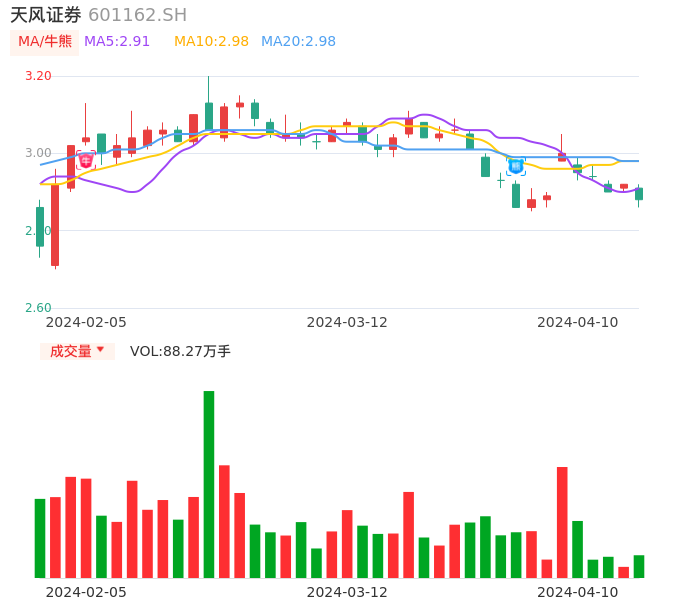The image size is (686, 606).
Task: Click the 2.60 price axis label
Action: (x=38, y=308)
